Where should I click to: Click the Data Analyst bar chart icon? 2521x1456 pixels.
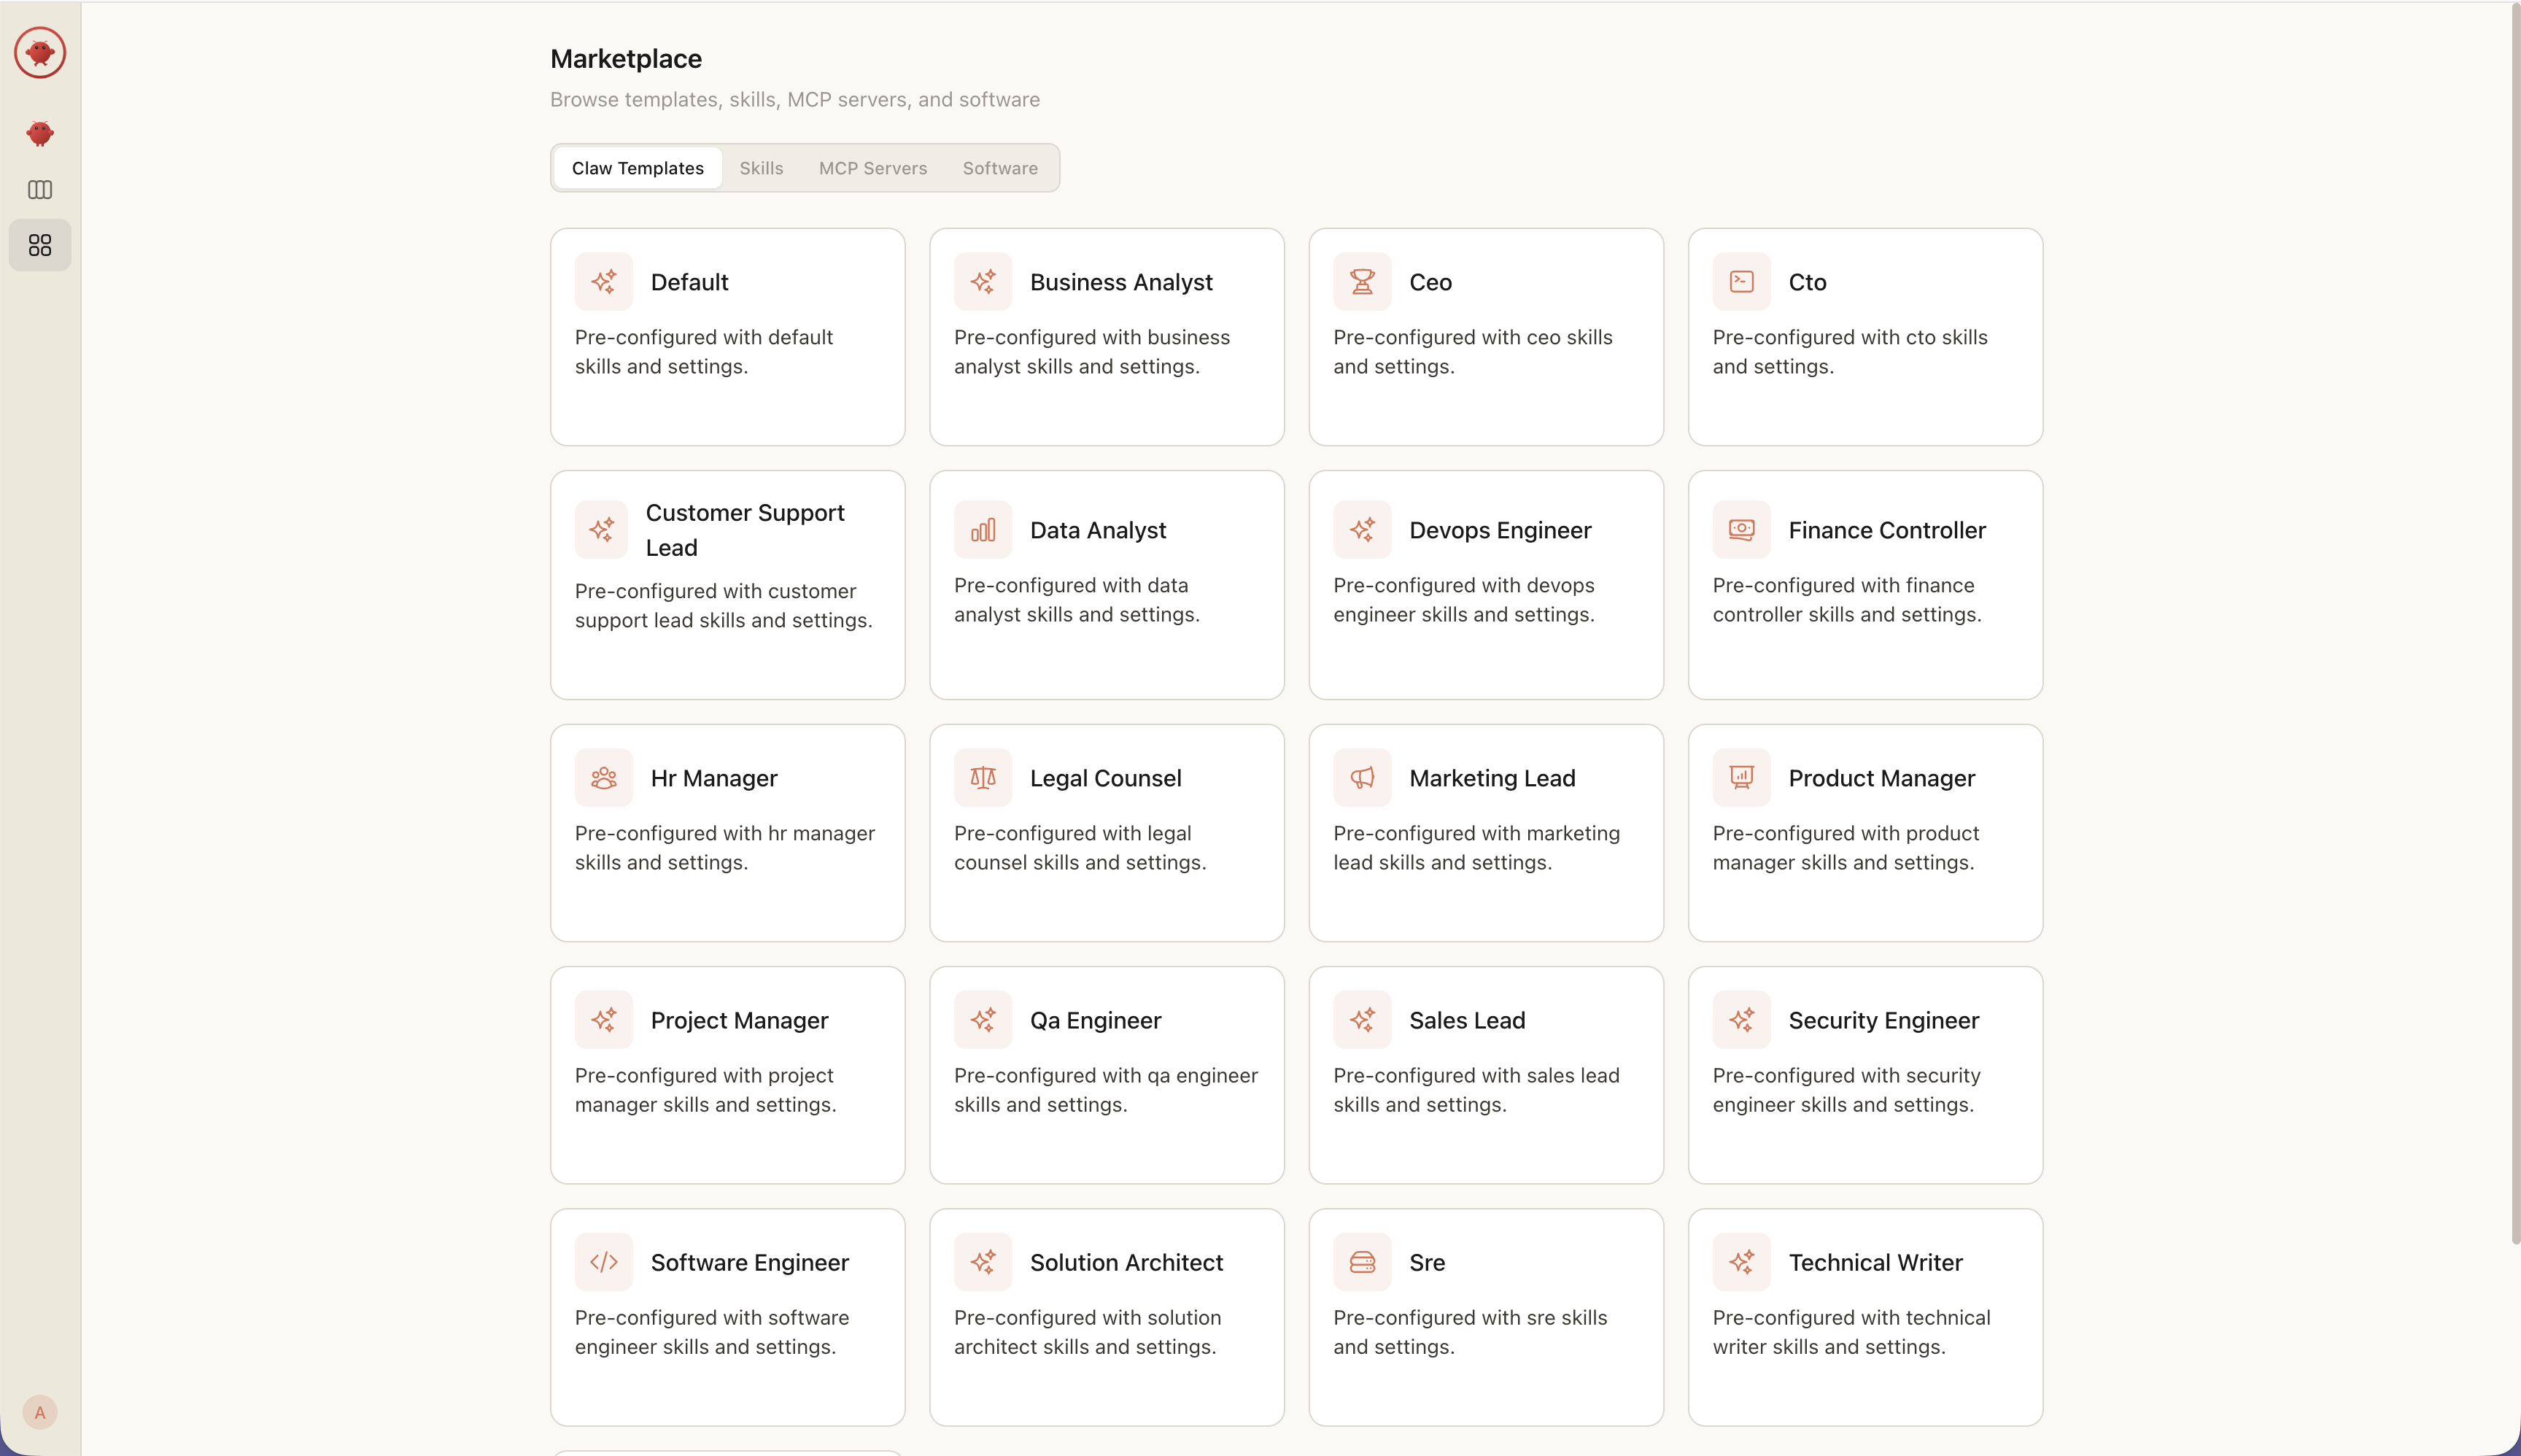click(983, 530)
